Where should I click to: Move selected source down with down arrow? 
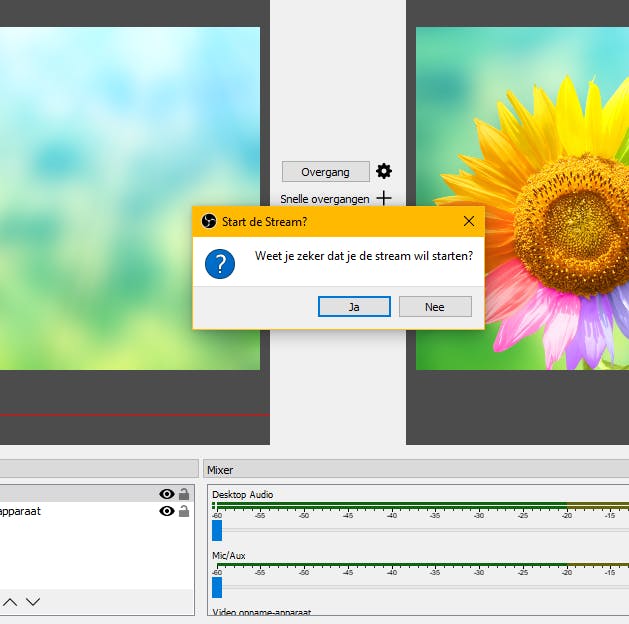[33, 602]
